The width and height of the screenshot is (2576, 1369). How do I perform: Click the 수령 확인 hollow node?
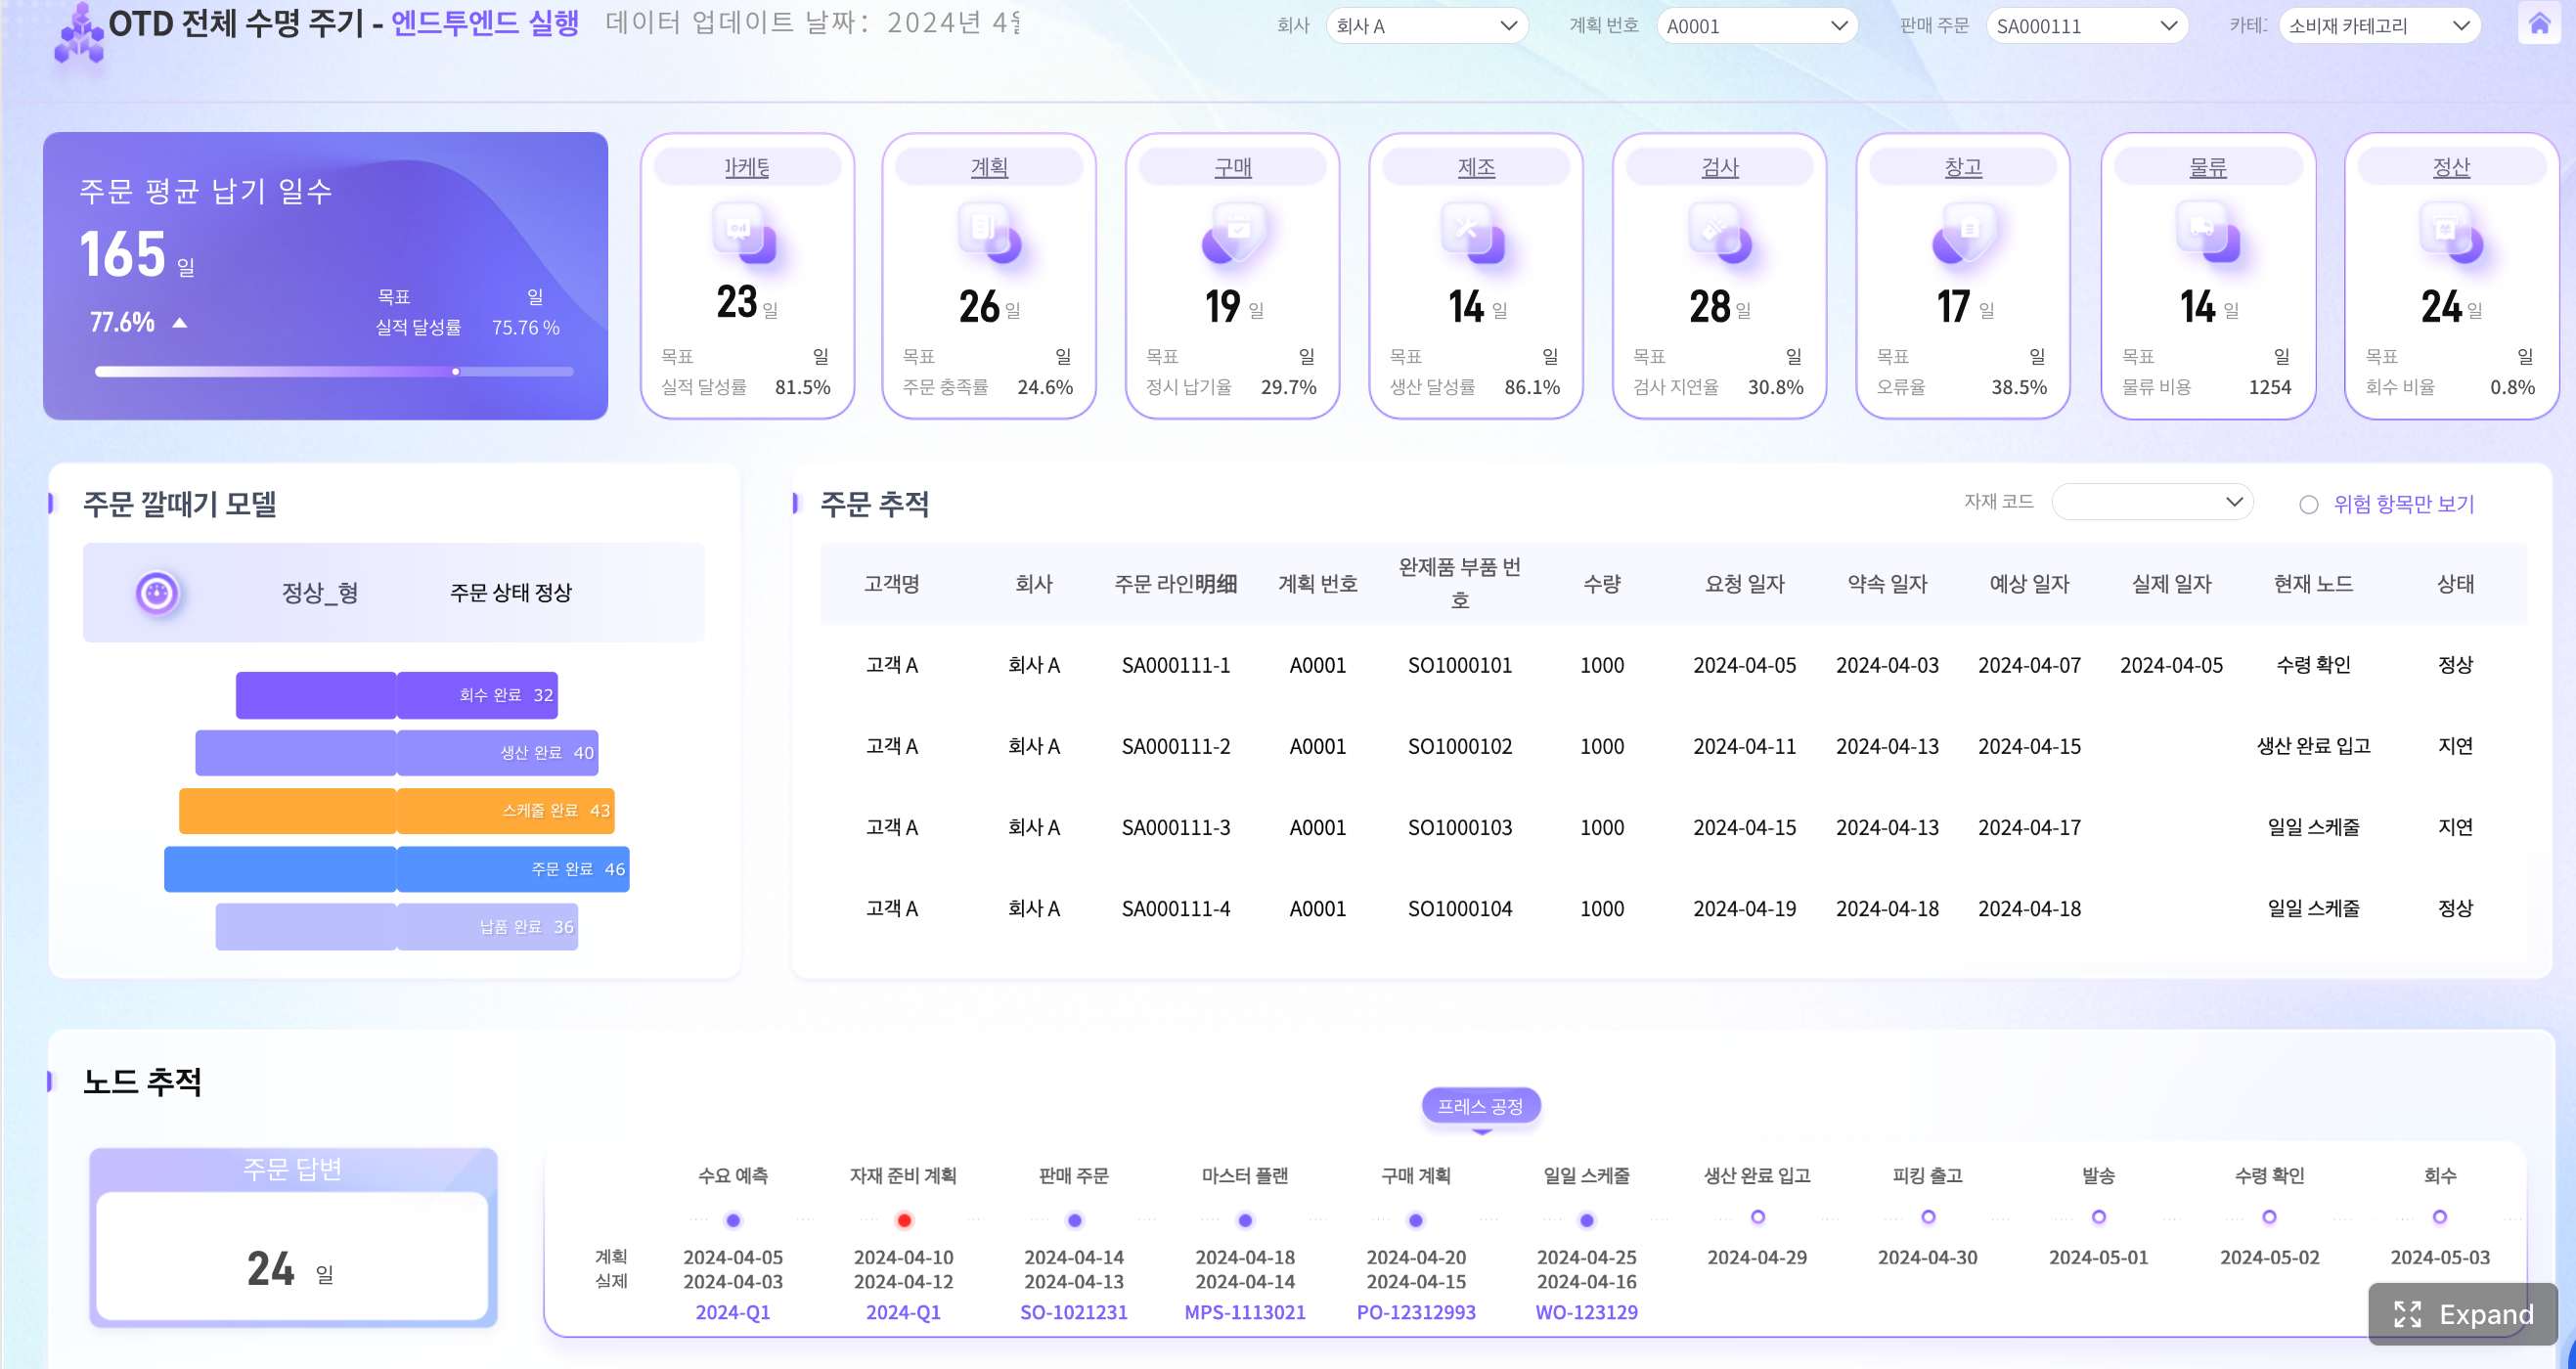[x=2270, y=1217]
